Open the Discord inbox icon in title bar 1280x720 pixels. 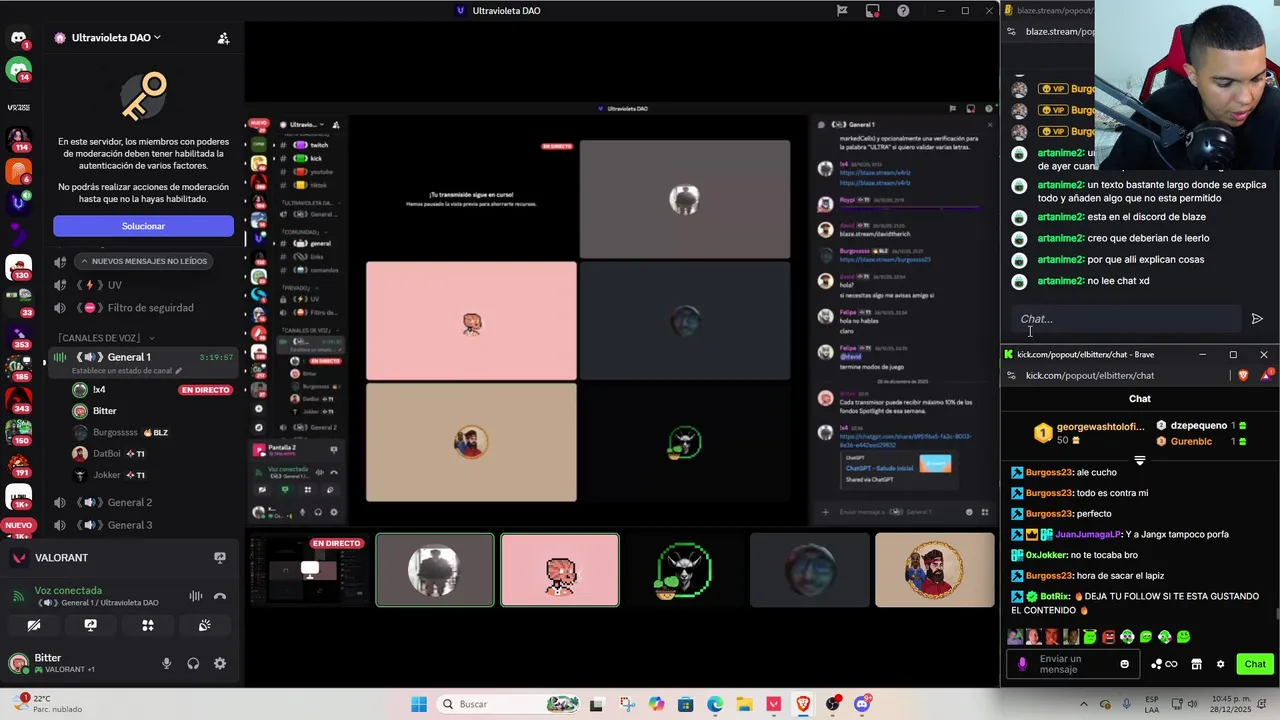click(x=873, y=11)
